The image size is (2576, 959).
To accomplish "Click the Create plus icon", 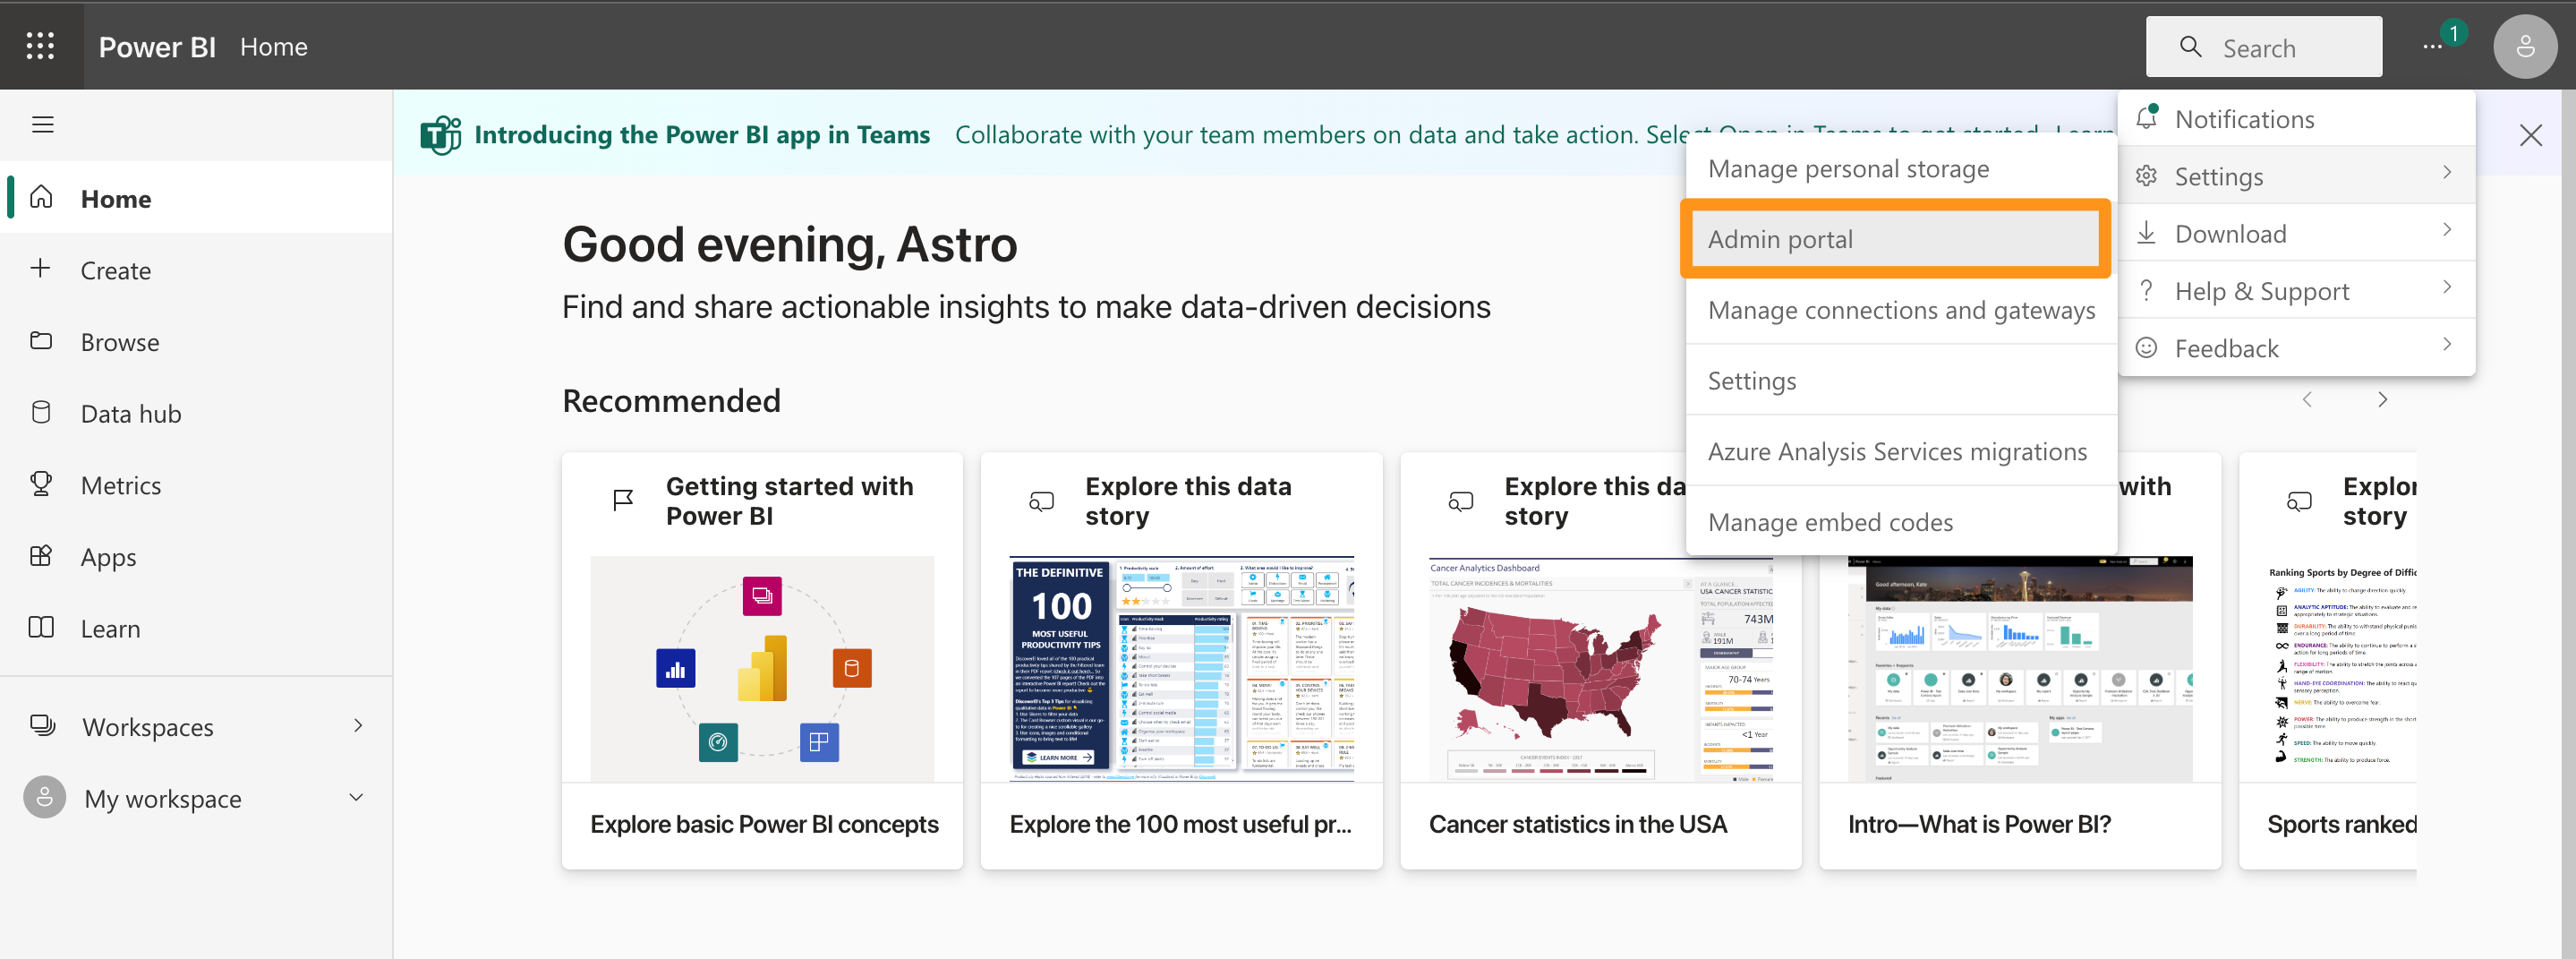I will coord(40,268).
